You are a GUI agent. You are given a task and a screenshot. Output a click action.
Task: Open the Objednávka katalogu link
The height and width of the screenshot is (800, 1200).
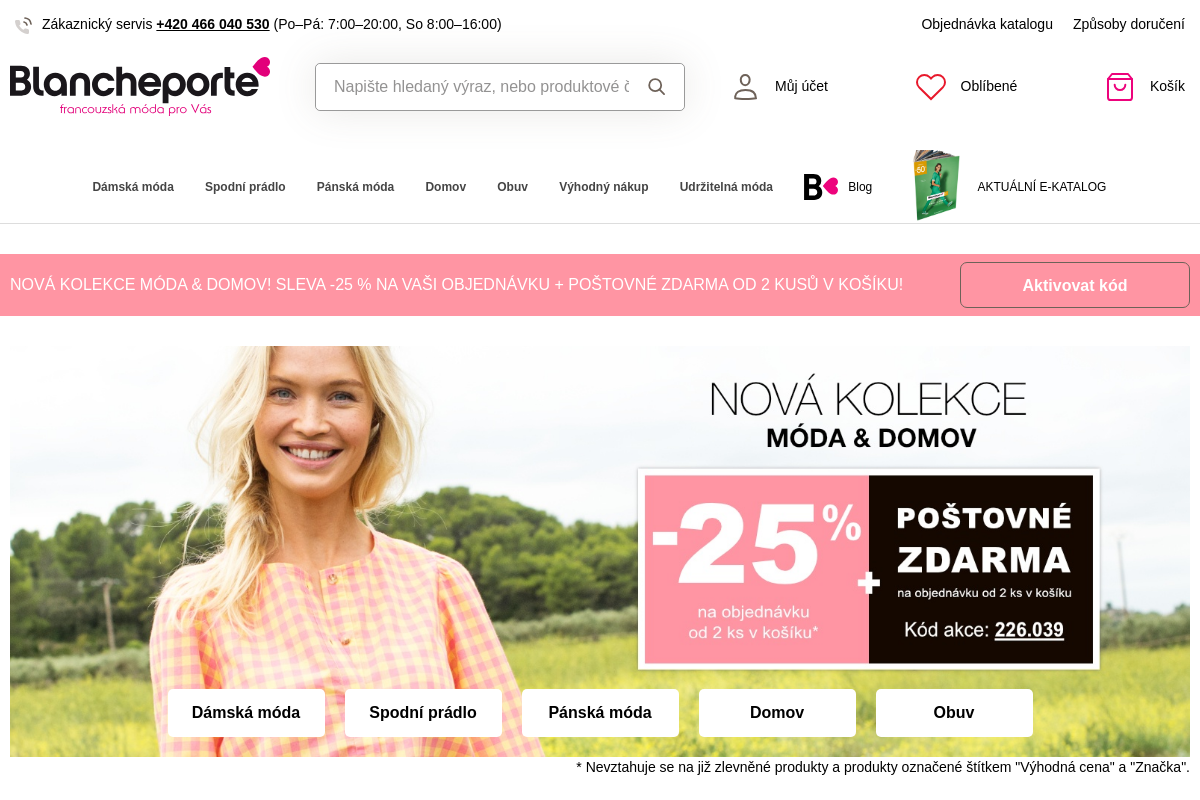coord(987,24)
